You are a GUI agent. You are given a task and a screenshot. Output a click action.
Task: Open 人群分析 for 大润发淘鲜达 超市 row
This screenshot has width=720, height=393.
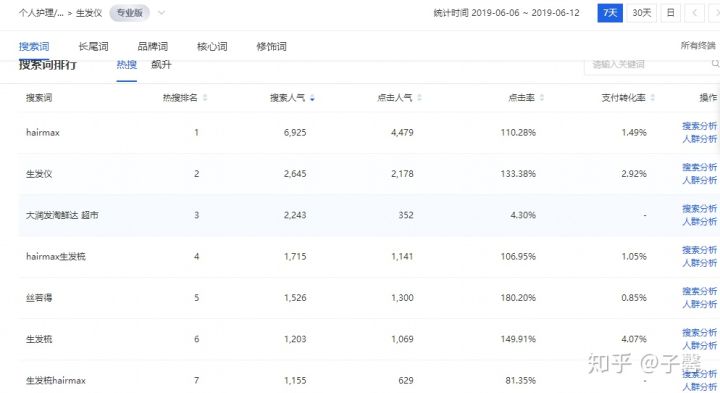[699, 221]
